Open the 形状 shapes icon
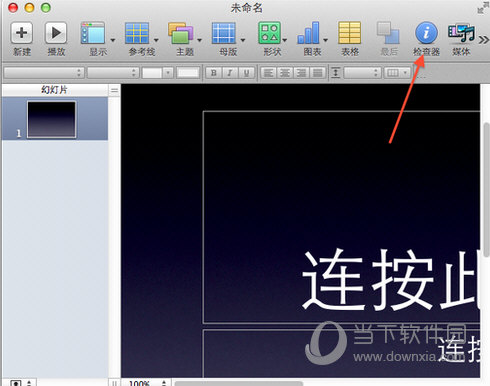This screenshot has width=490, height=386. pyautogui.click(x=269, y=33)
